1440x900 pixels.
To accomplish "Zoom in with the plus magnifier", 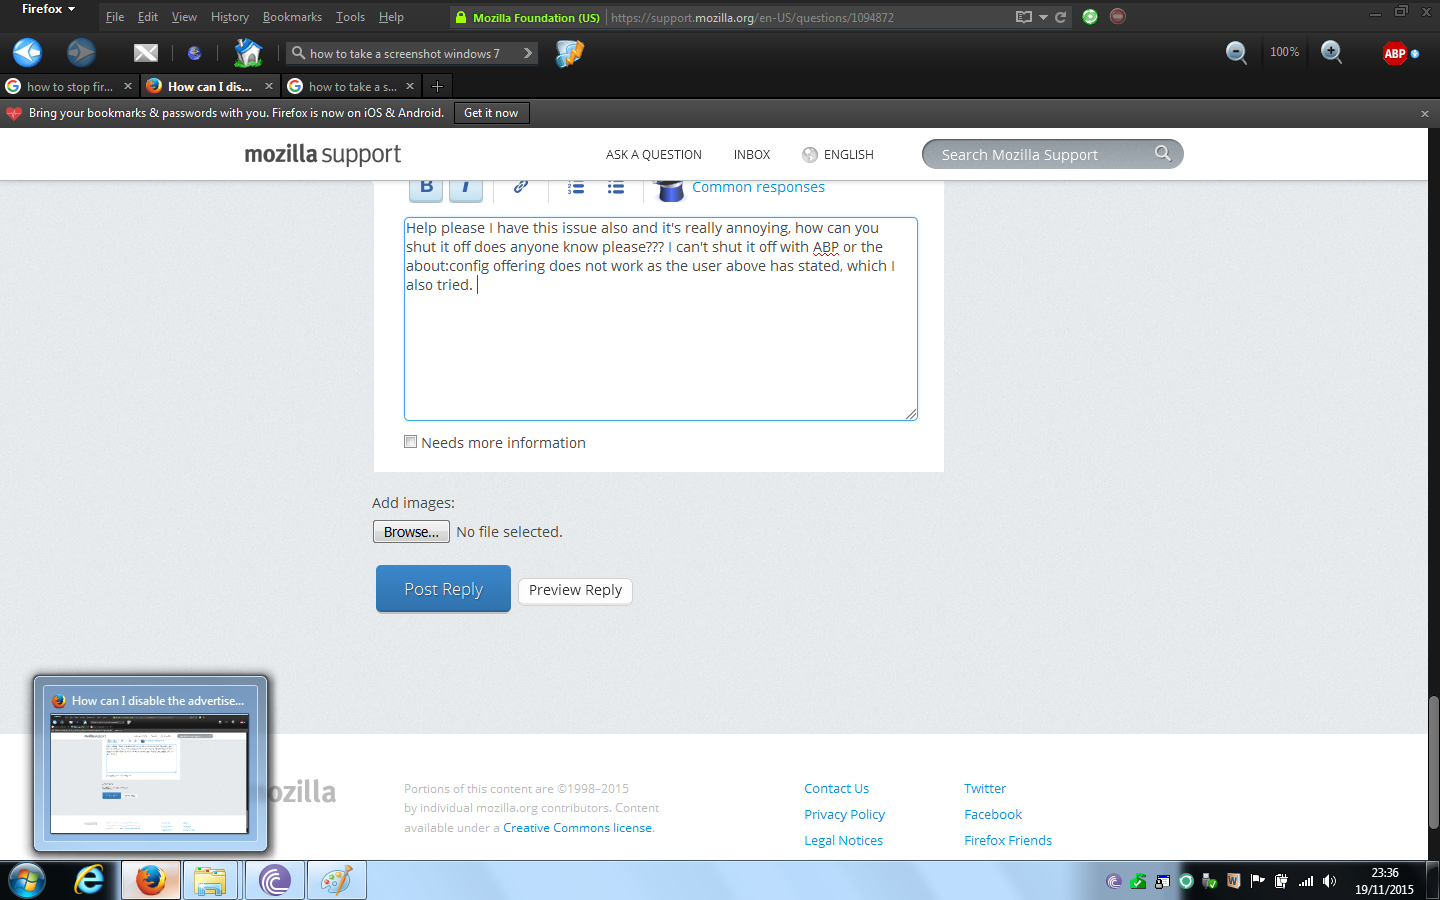I will (1331, 53).
